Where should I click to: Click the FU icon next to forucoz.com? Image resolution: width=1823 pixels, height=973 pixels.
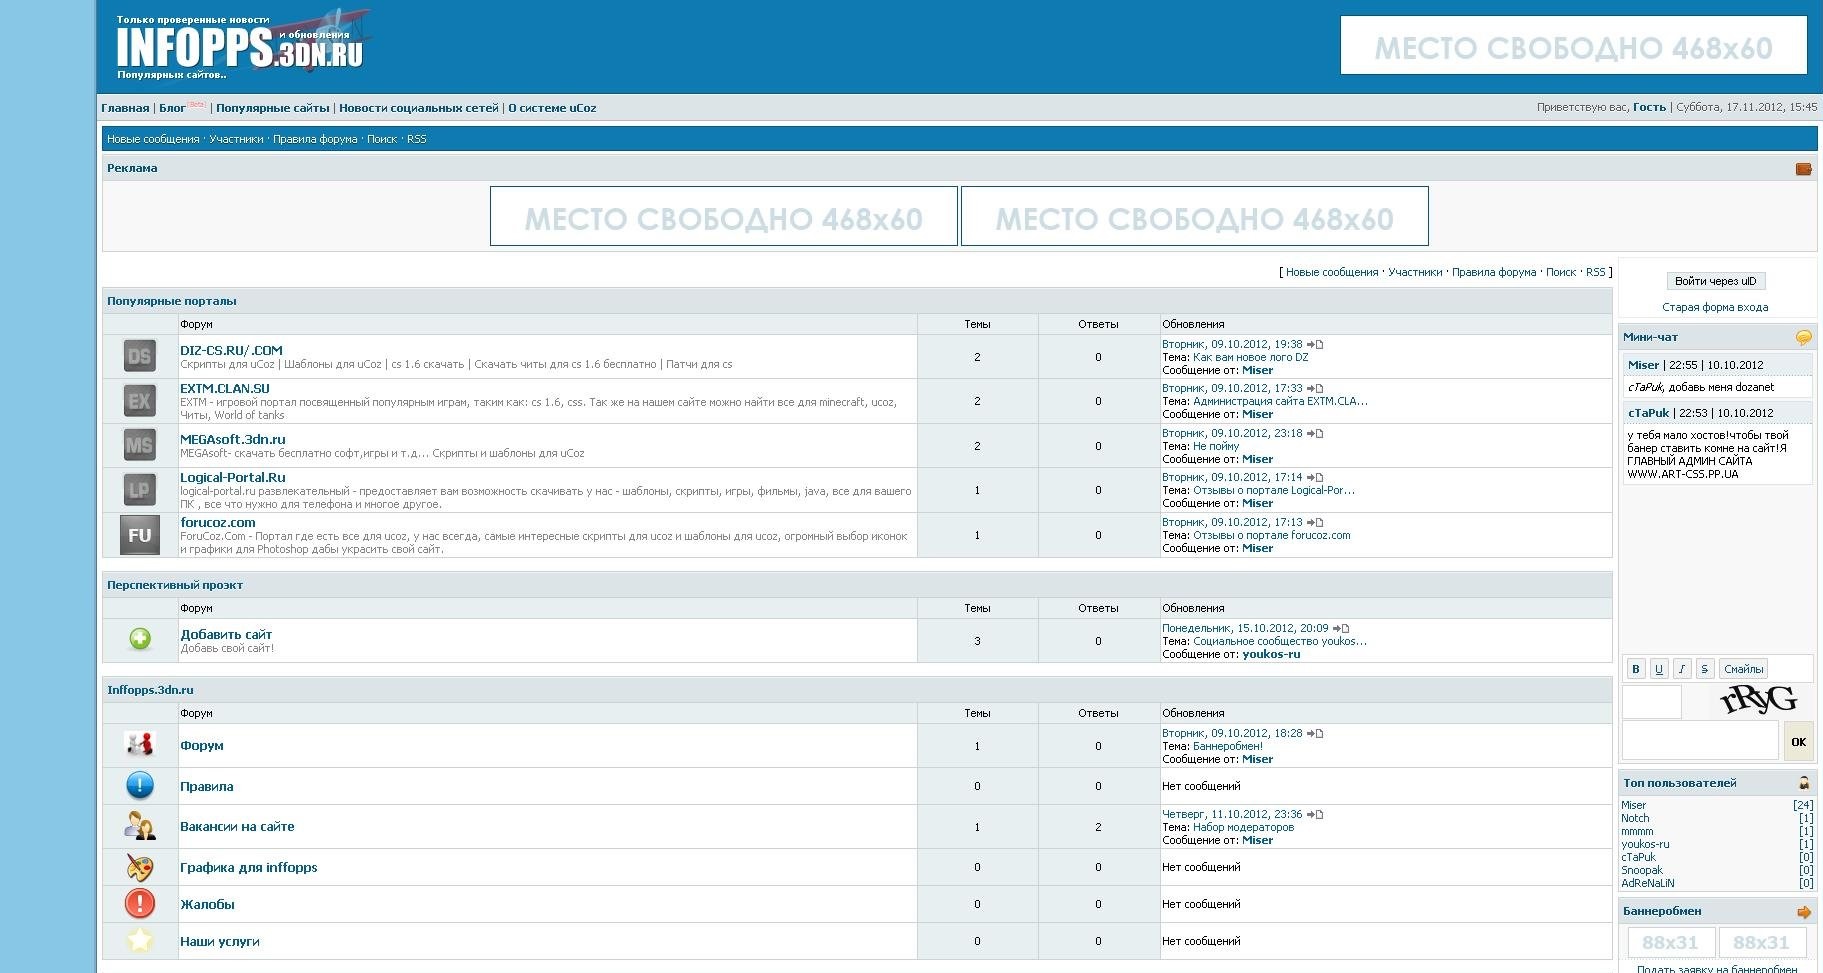tap(140, 535)
